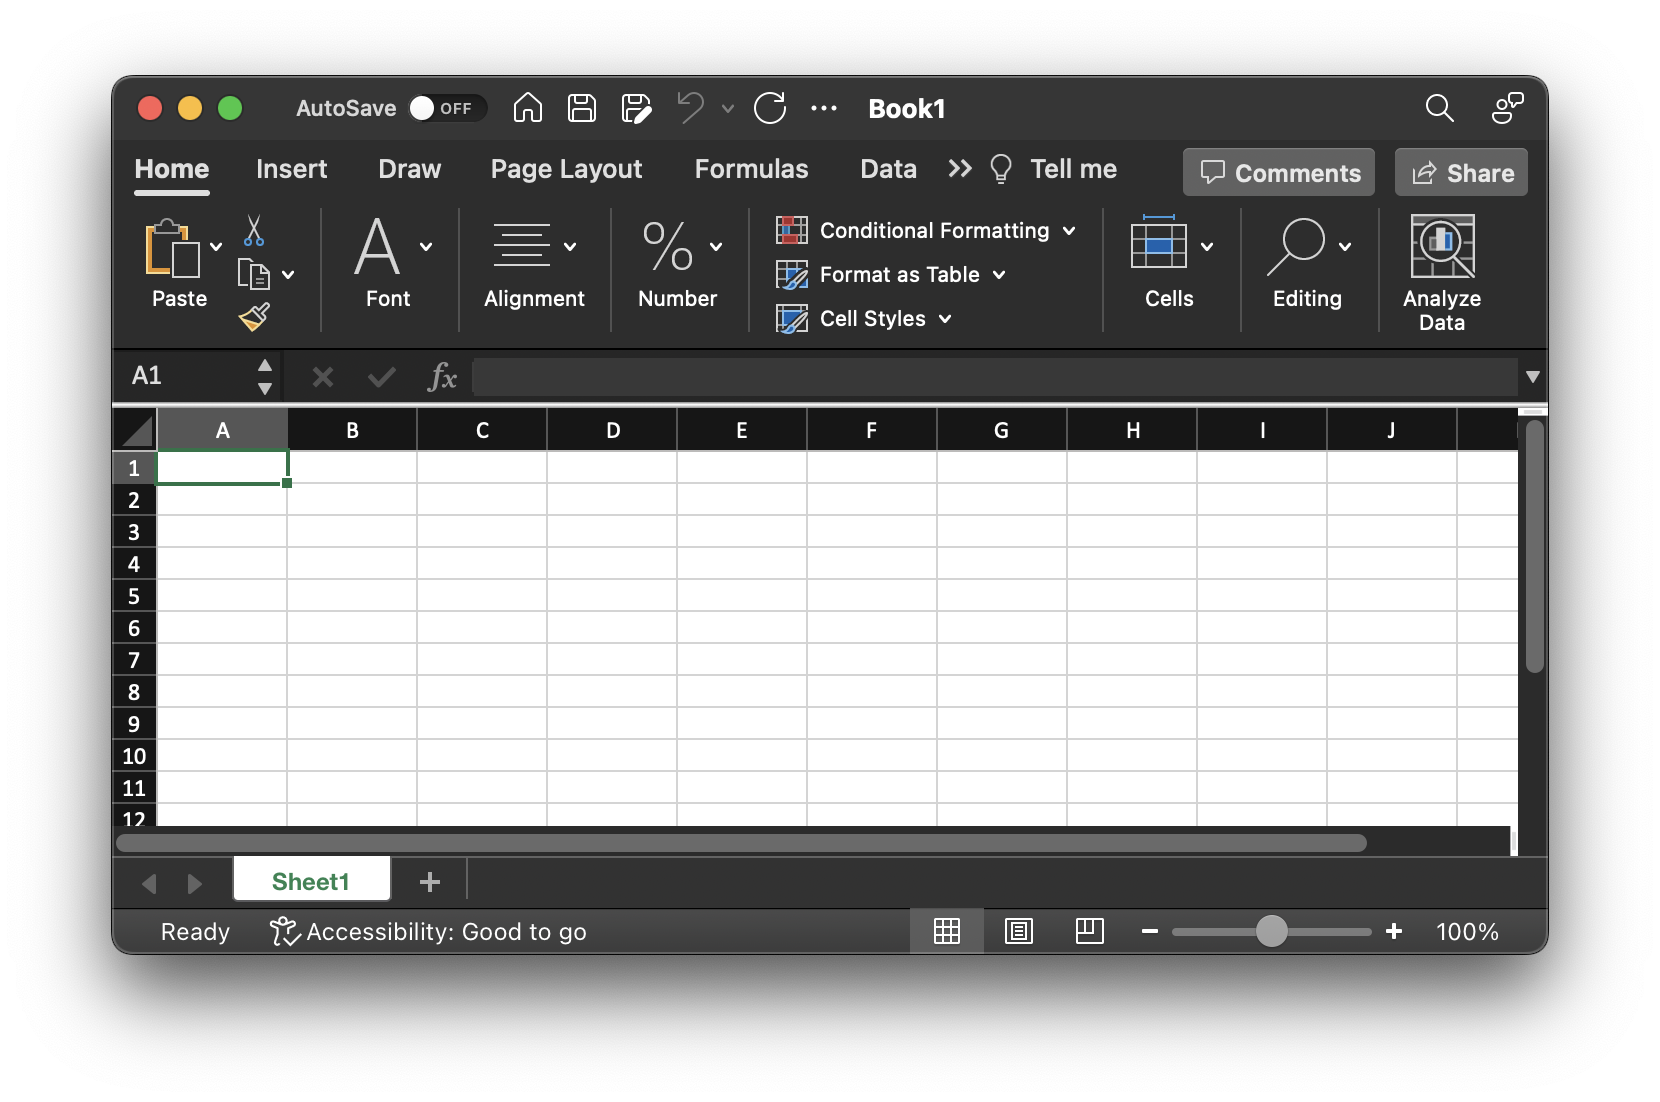Open the Editing magnifier icon
Screen dimensions: 1660x1102
click(1298, 247)
